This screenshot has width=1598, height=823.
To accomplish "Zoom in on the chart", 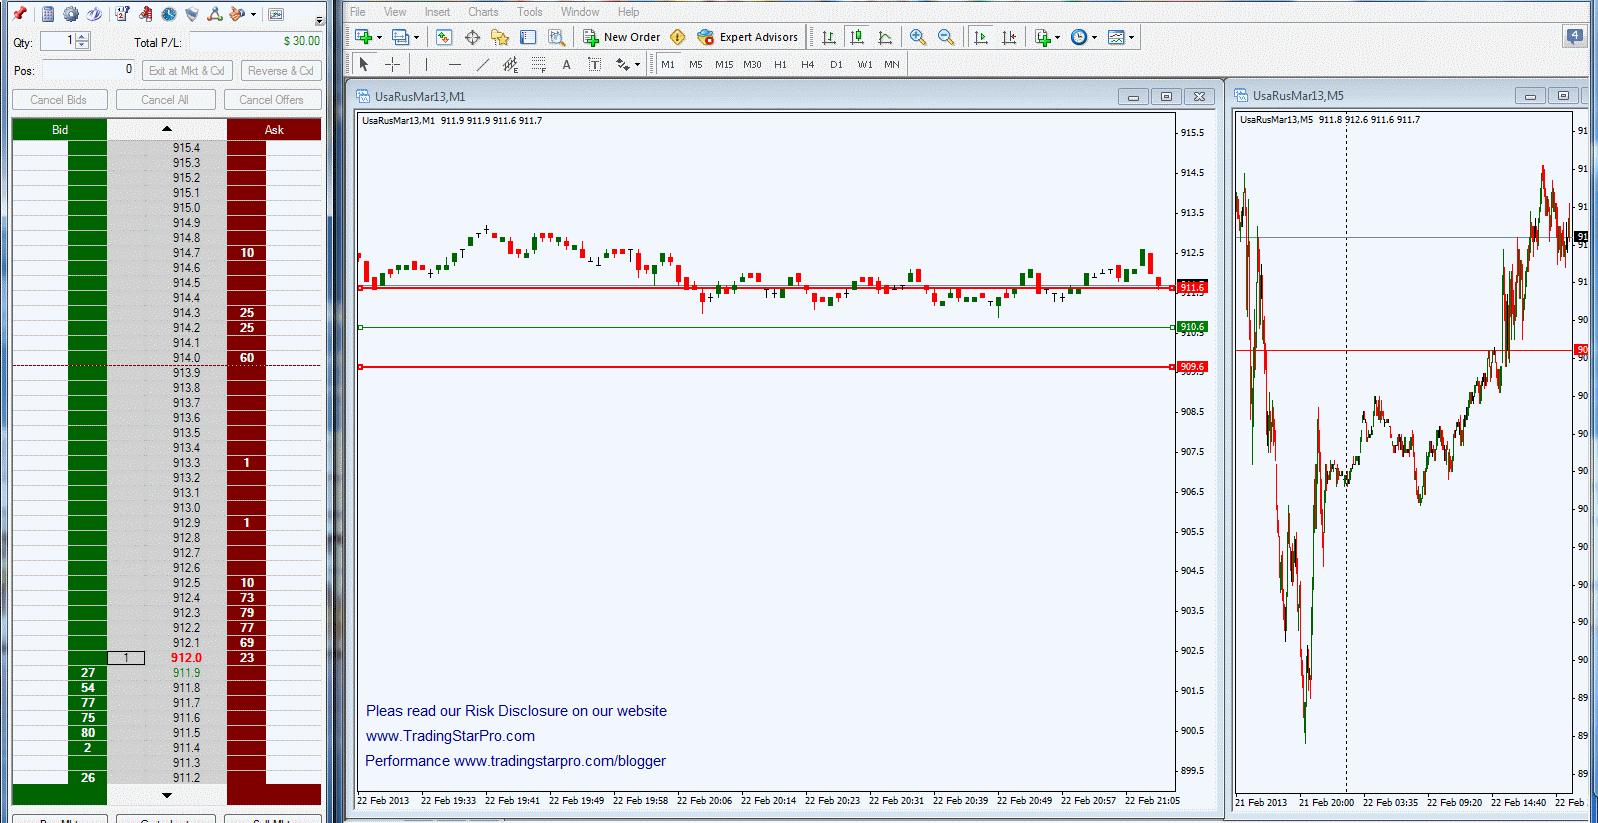I will 917,37.
